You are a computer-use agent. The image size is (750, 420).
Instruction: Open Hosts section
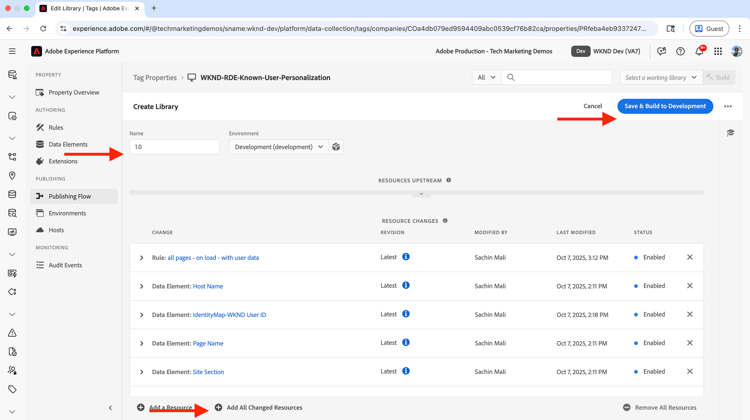56,230
